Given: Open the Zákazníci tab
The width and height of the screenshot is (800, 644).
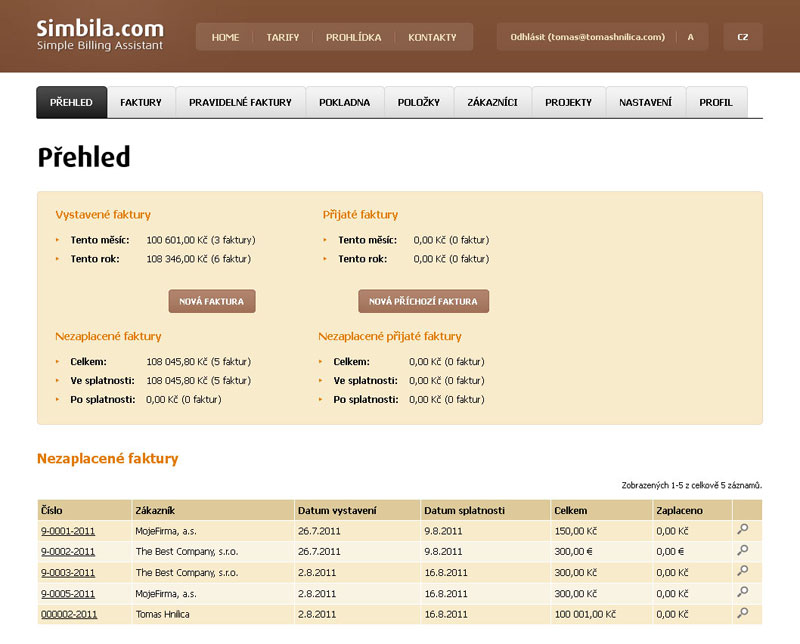Looking at the screenshot, I should click(492, 103).
